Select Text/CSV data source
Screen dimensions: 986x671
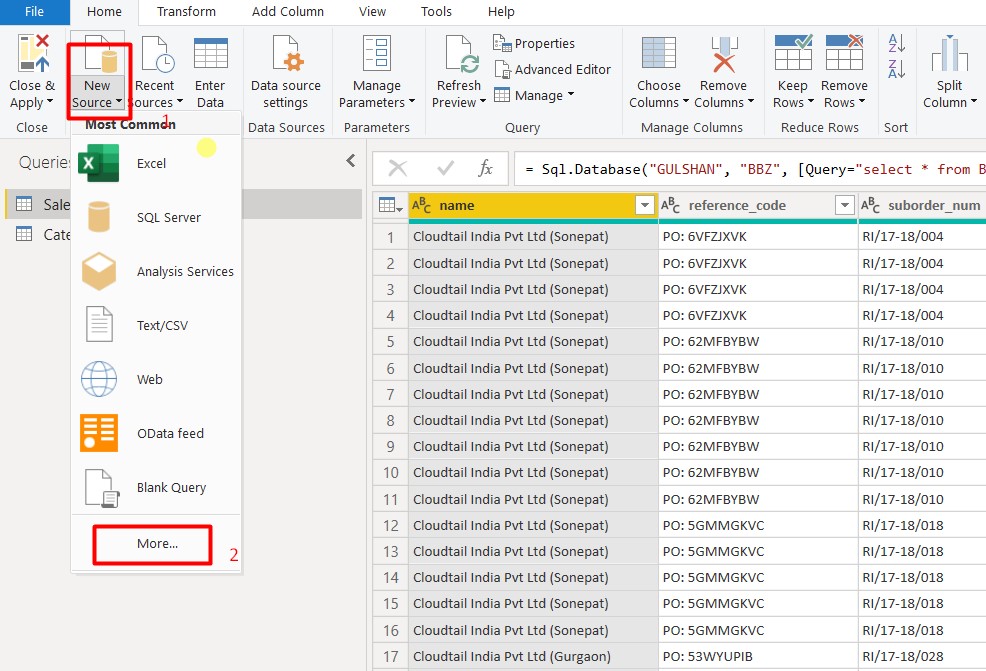pos(156,326)
